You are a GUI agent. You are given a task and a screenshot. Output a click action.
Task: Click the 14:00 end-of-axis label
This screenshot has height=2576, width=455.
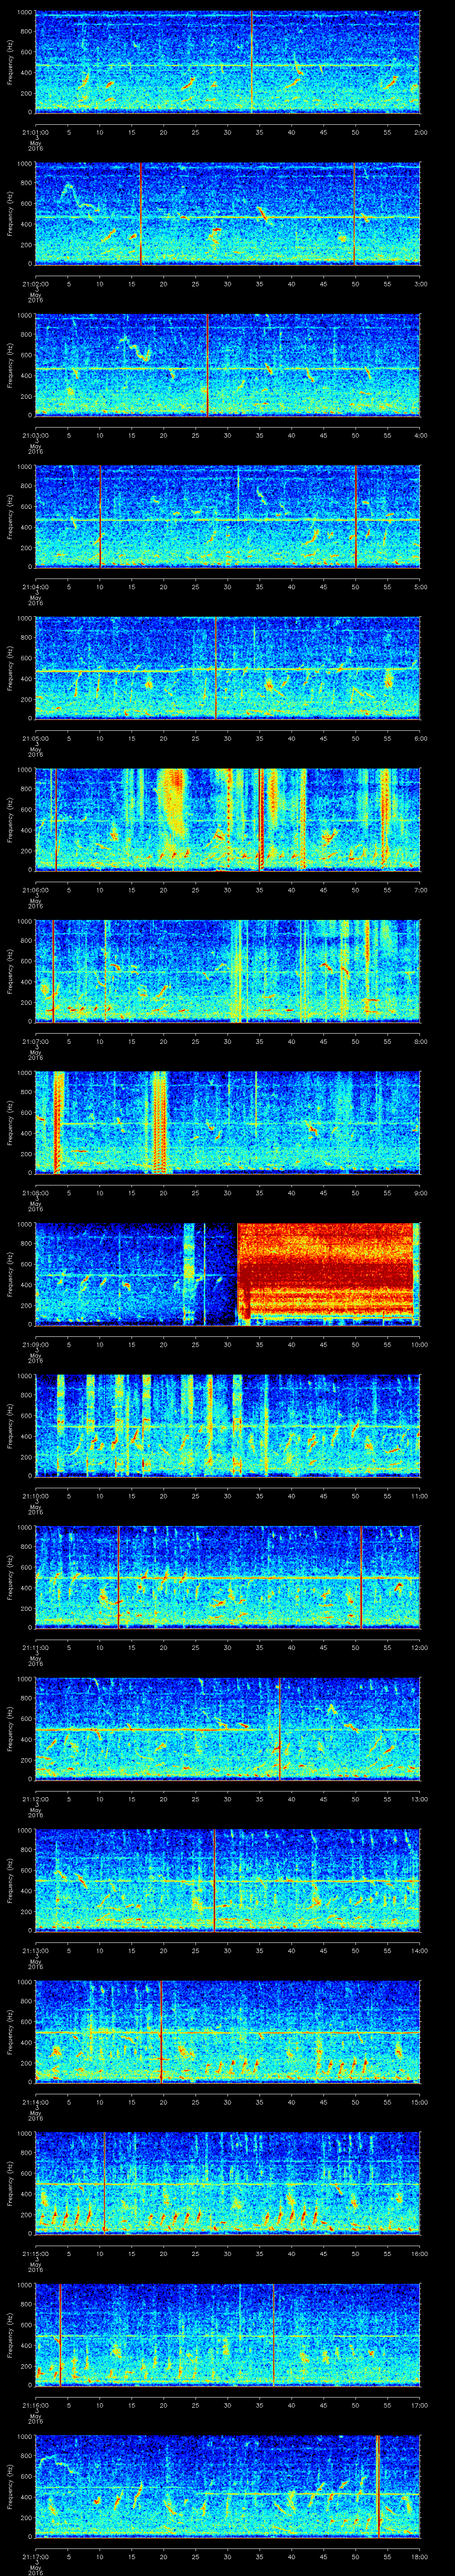(419, 1949)
